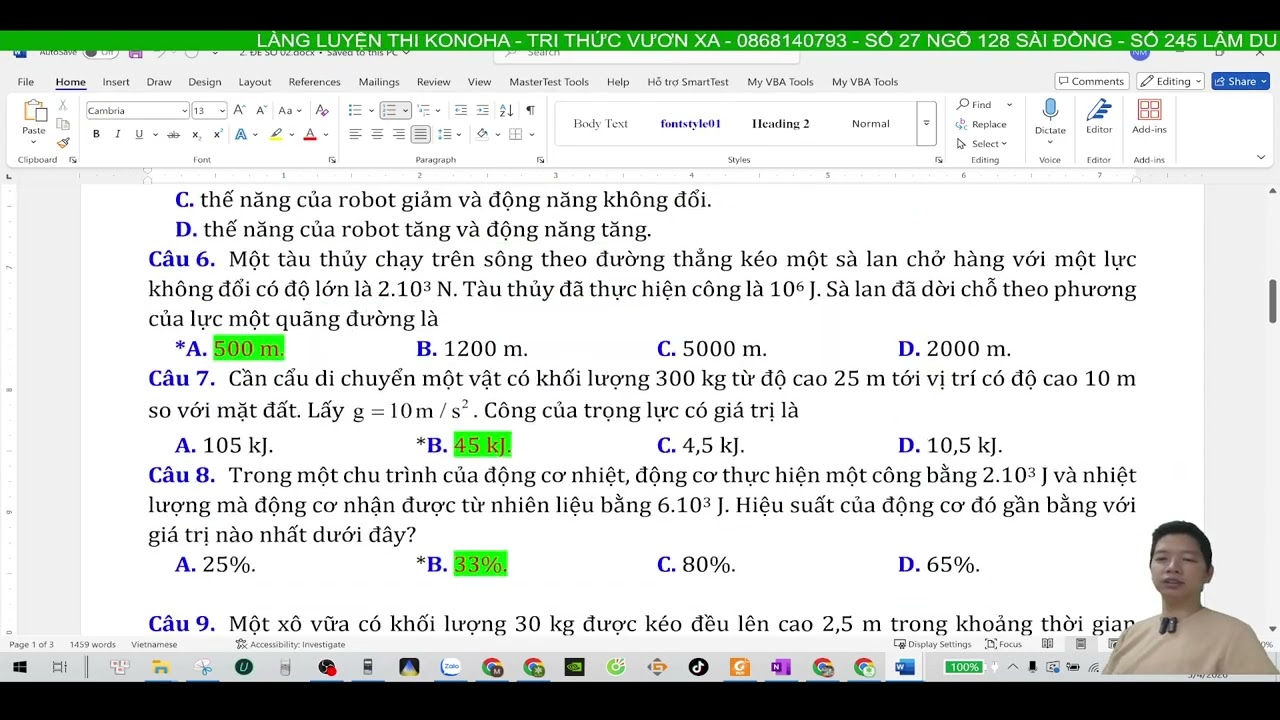Apply superscript formatting

(218, 135)
